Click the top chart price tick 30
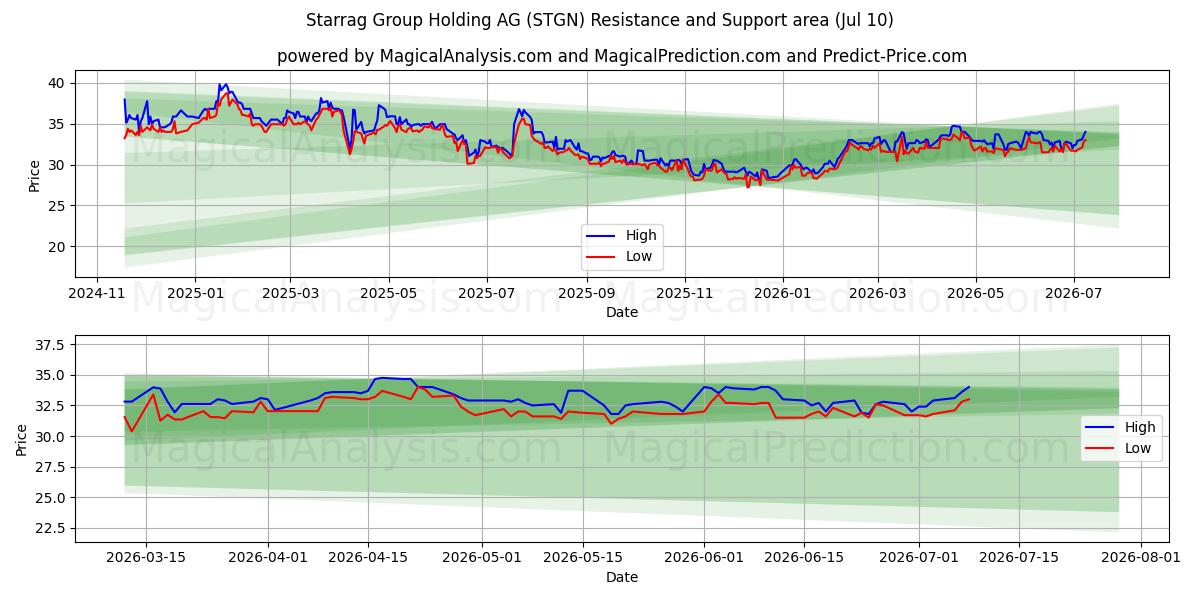Screen dimensions: 1200x600 [59, 165]
